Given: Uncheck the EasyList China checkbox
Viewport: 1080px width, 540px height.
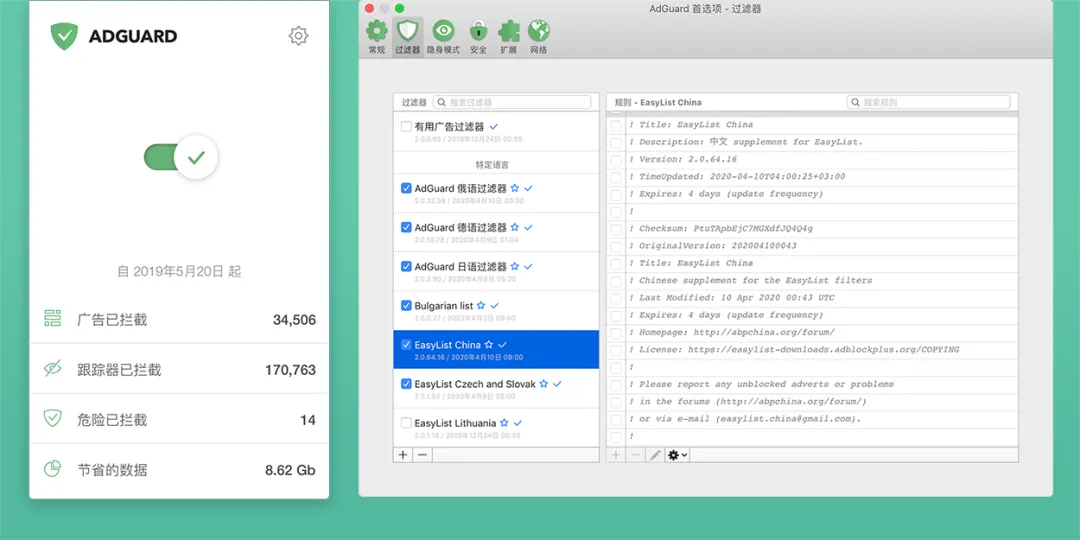Looking at the screenshot, I should tap(406, 344).
